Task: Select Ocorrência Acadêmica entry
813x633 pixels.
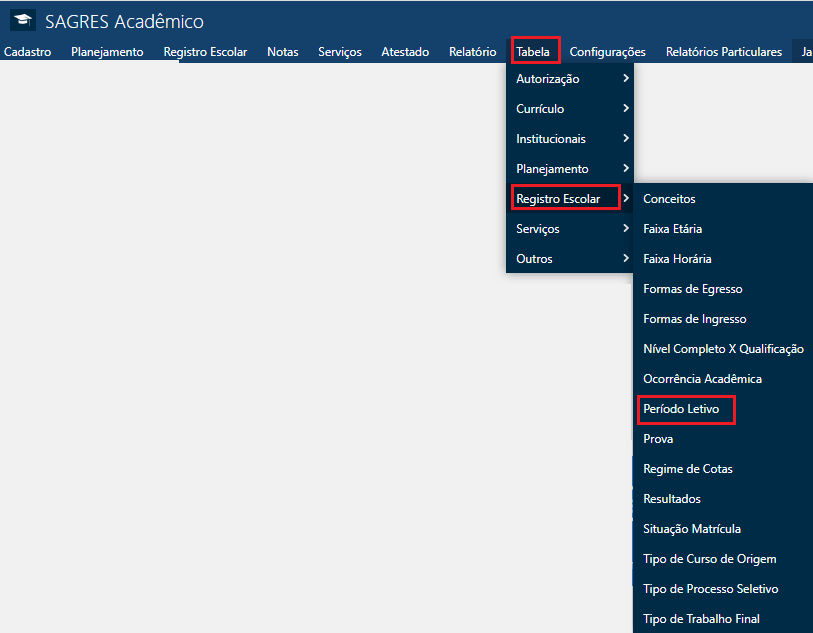Action: coord(702,379)
